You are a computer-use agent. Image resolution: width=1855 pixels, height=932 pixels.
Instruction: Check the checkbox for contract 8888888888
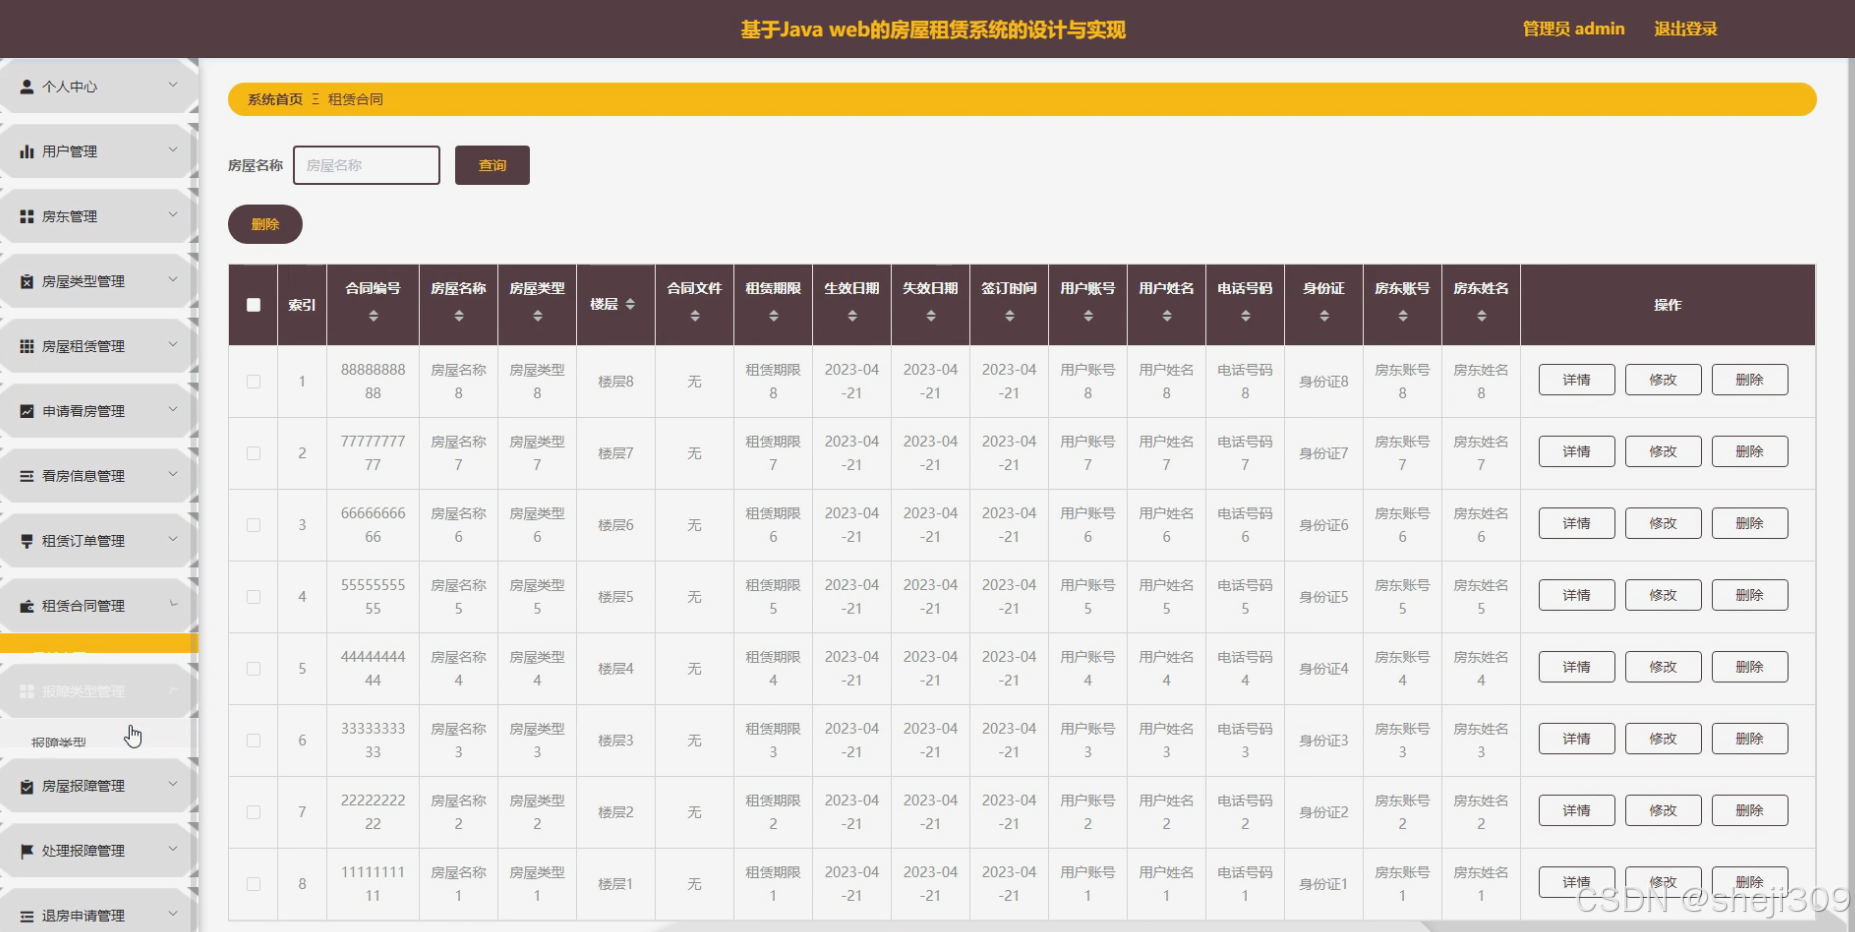(x=253, y=381)
